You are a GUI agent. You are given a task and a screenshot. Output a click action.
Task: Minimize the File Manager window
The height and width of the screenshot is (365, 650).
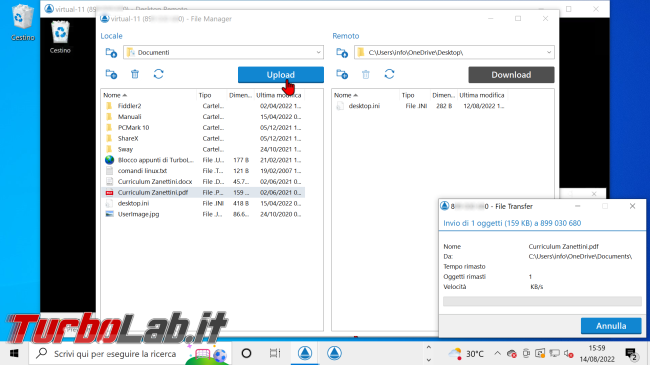click(x=490, y=19)
